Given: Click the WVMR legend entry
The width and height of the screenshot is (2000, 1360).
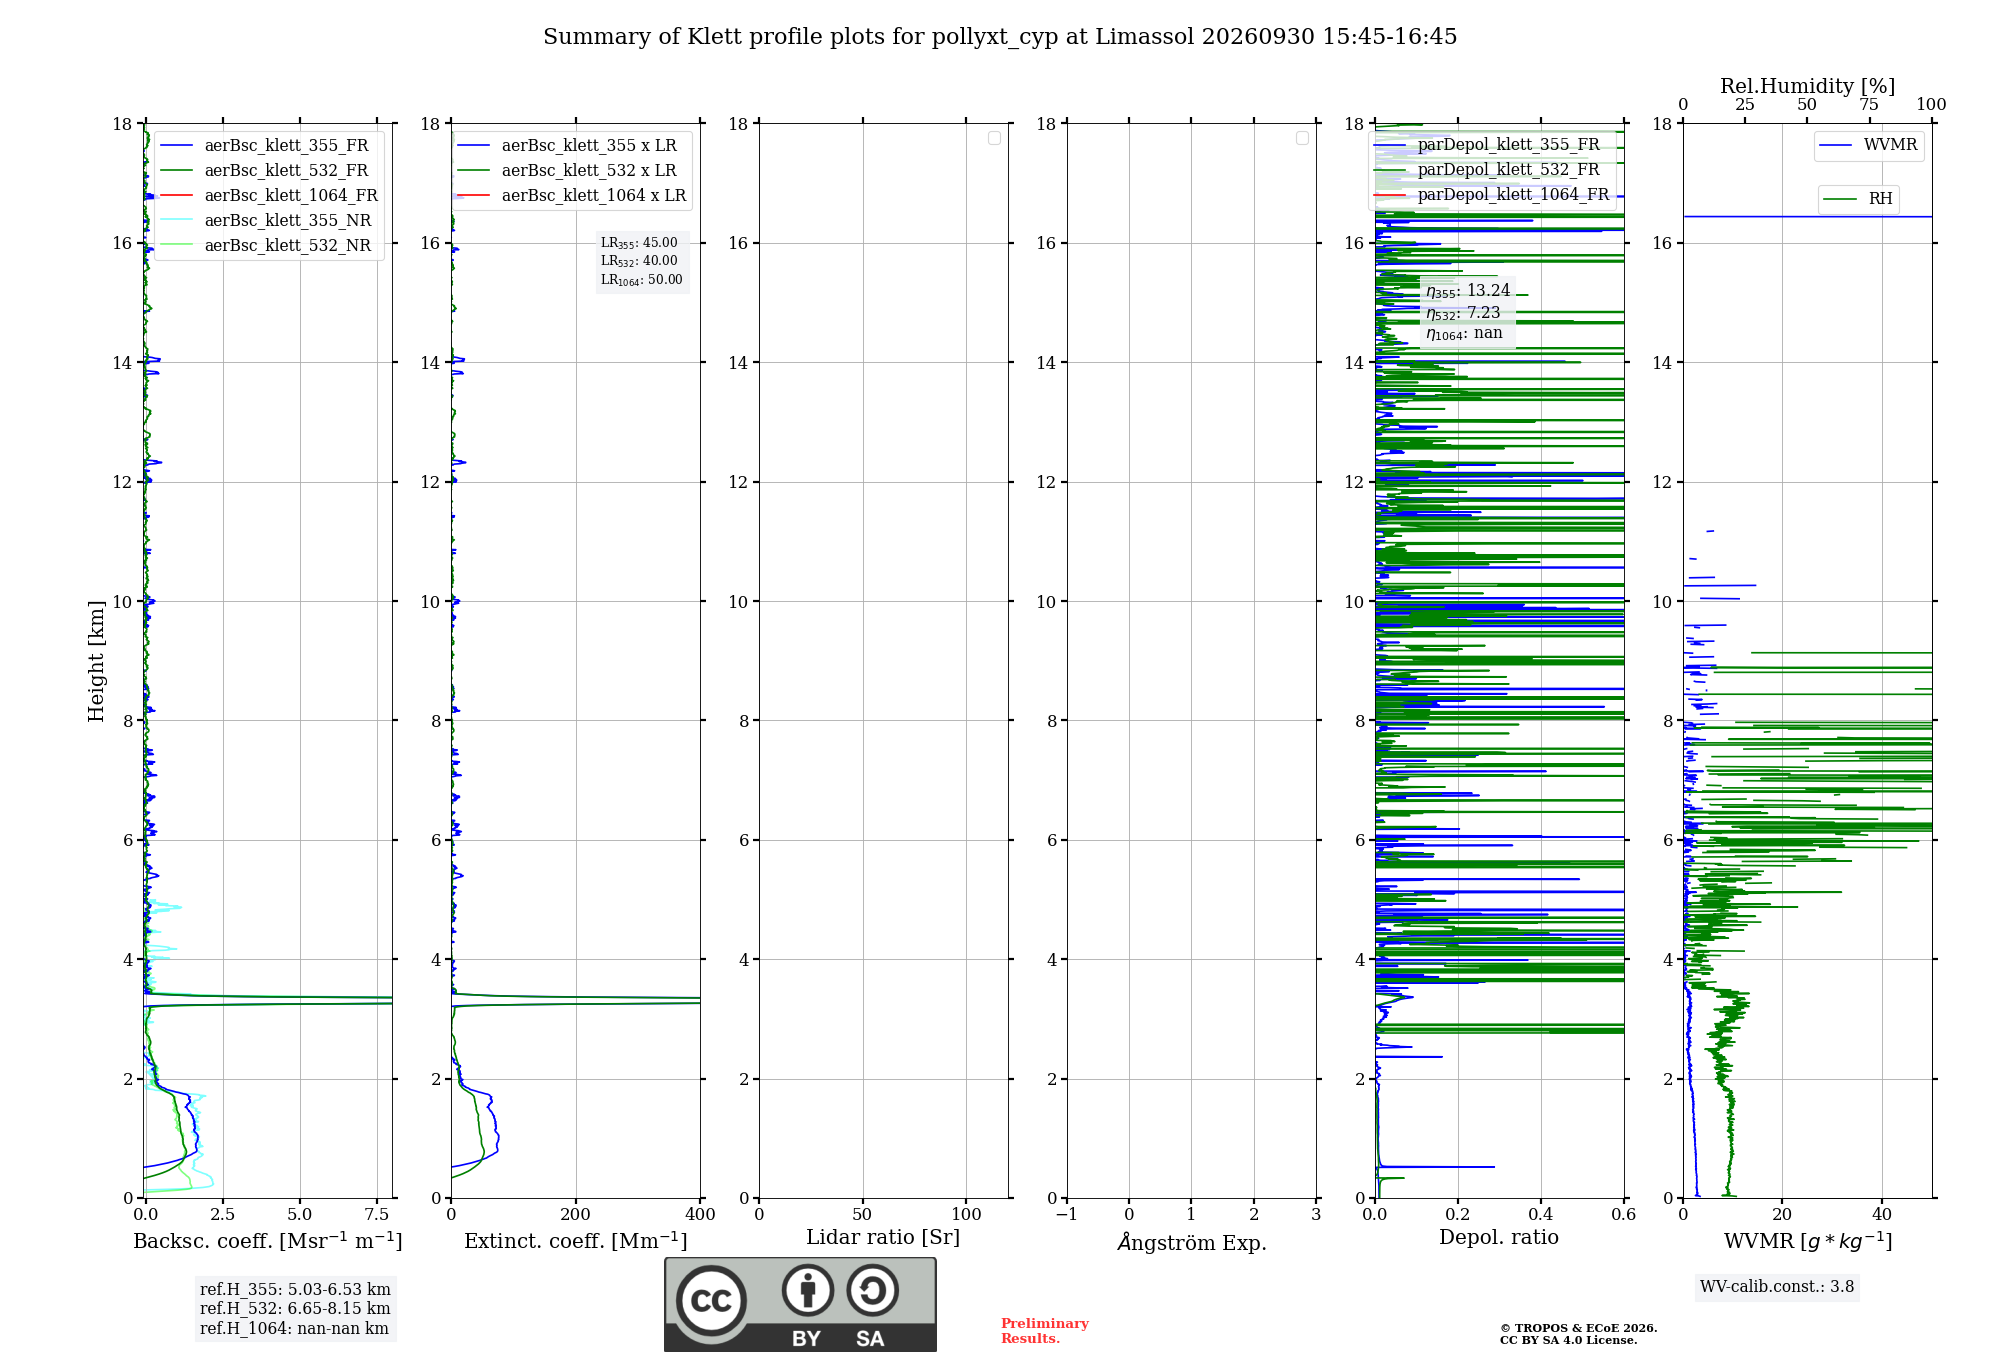Looking at the screenshot, I should pyautogui.click(x=1869, y=145).
